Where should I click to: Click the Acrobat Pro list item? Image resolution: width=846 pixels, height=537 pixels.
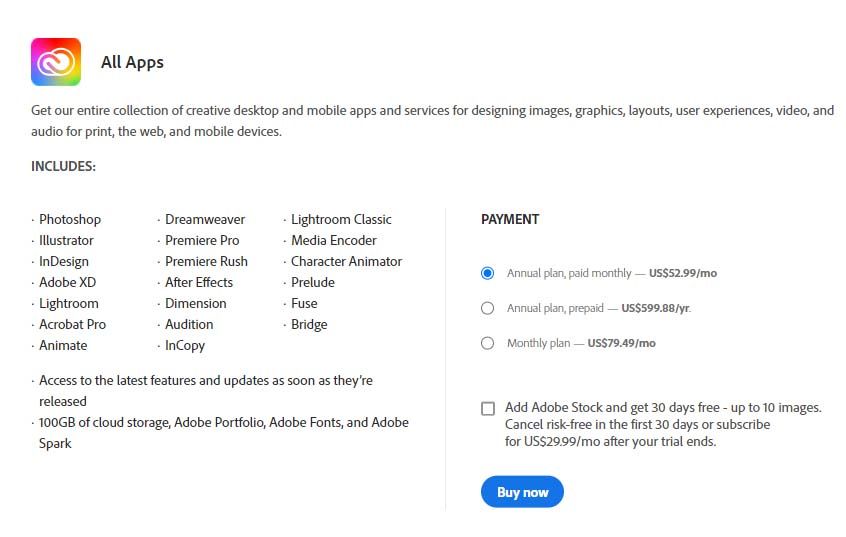[72, 324]
